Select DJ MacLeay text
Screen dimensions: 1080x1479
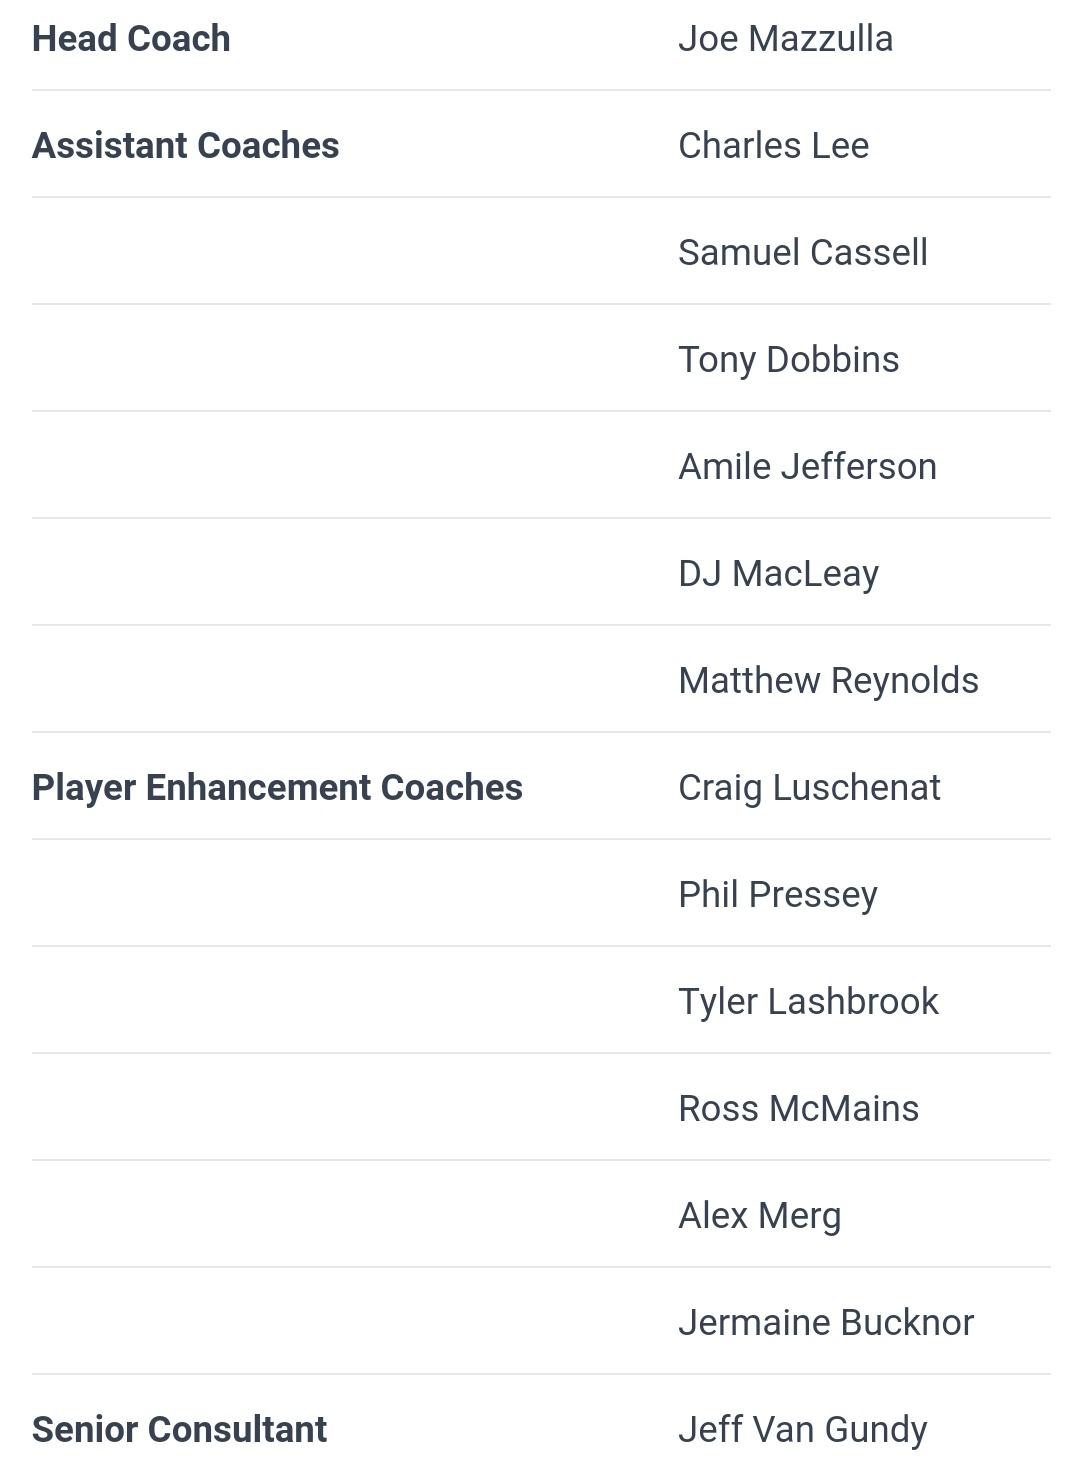pyautogui.click(x=778, y=574)
